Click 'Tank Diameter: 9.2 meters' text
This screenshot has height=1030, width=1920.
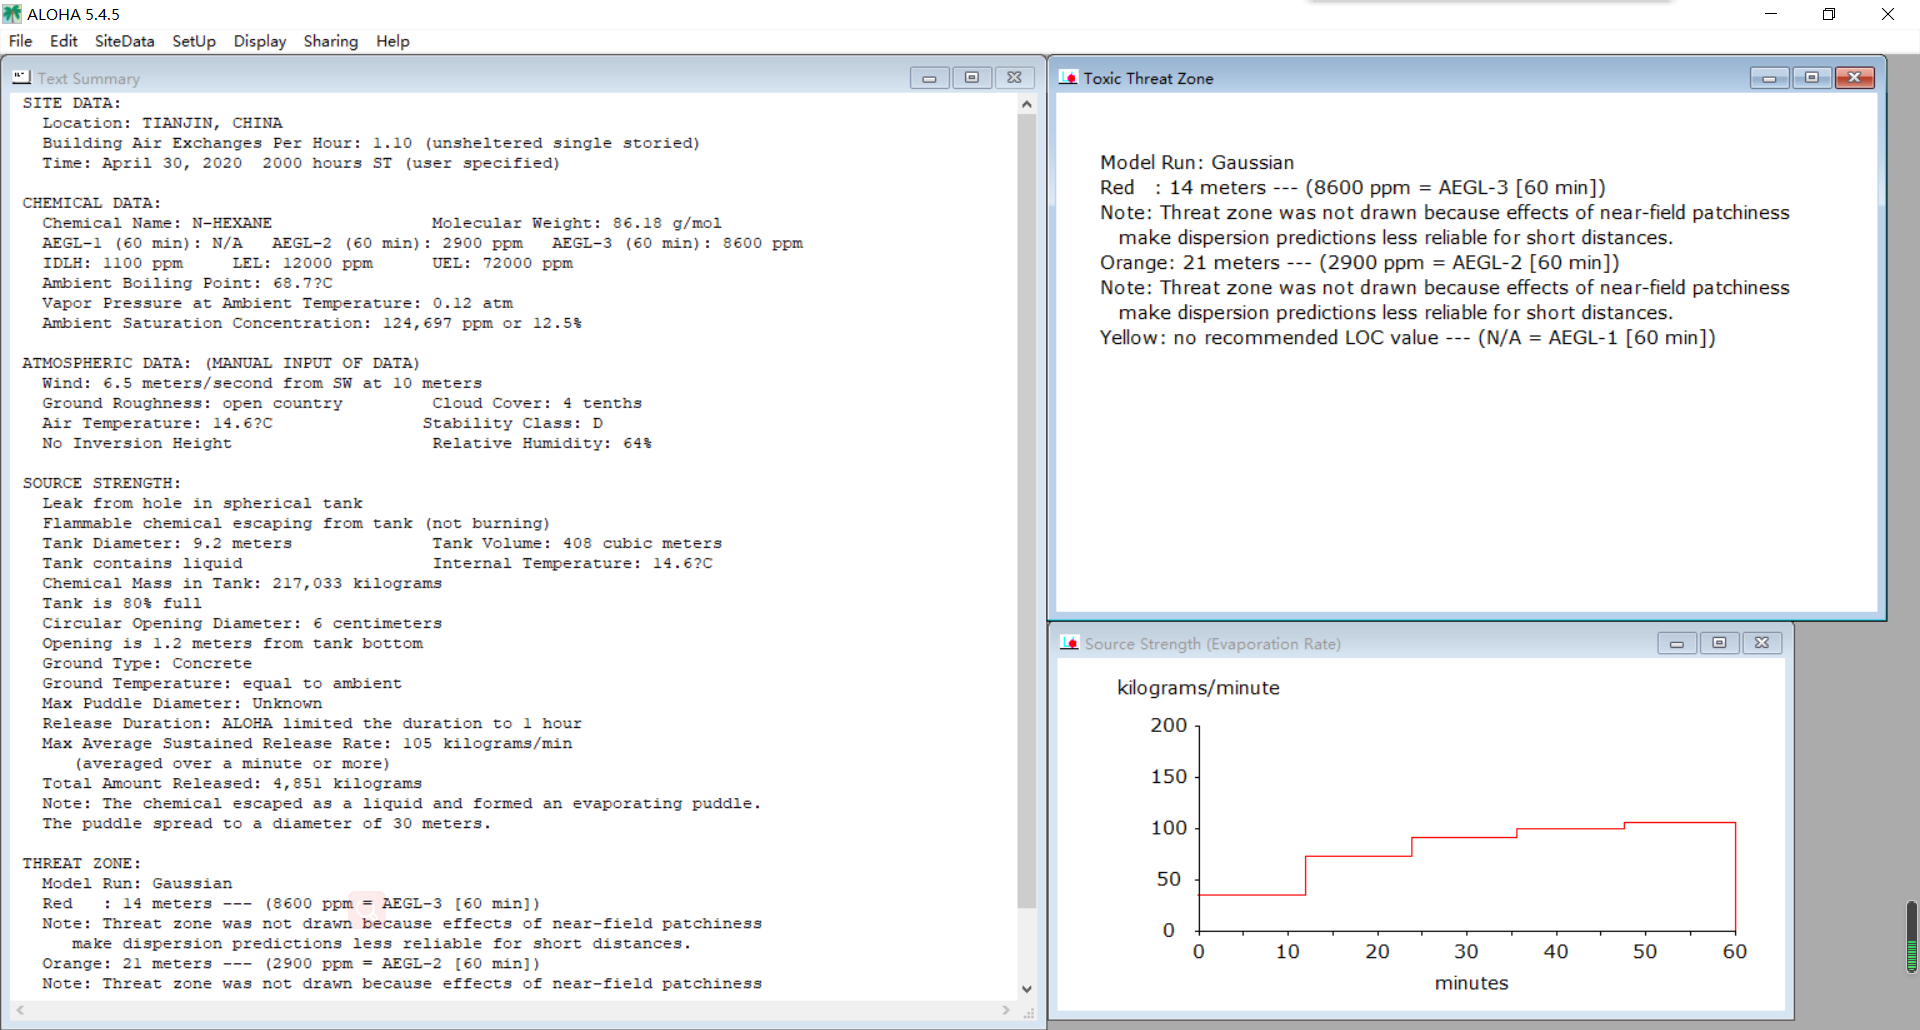pyautogui.click(x=167, y=543)
